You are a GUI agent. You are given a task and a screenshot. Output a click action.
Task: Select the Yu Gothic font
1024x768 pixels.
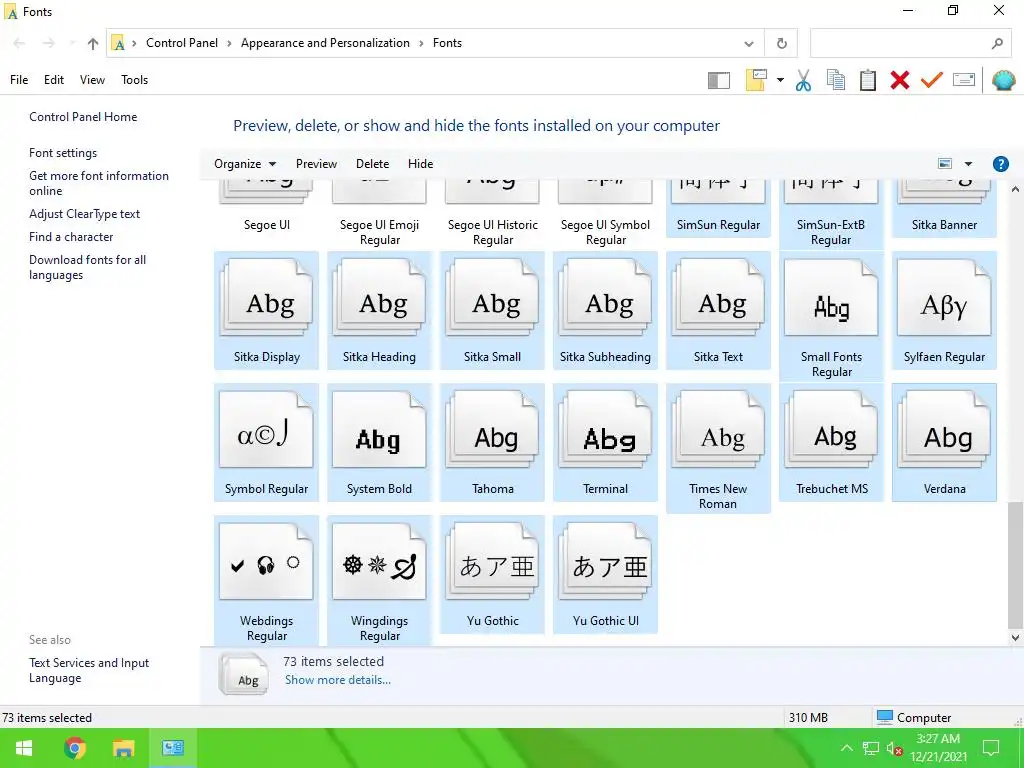click(492, 575)
